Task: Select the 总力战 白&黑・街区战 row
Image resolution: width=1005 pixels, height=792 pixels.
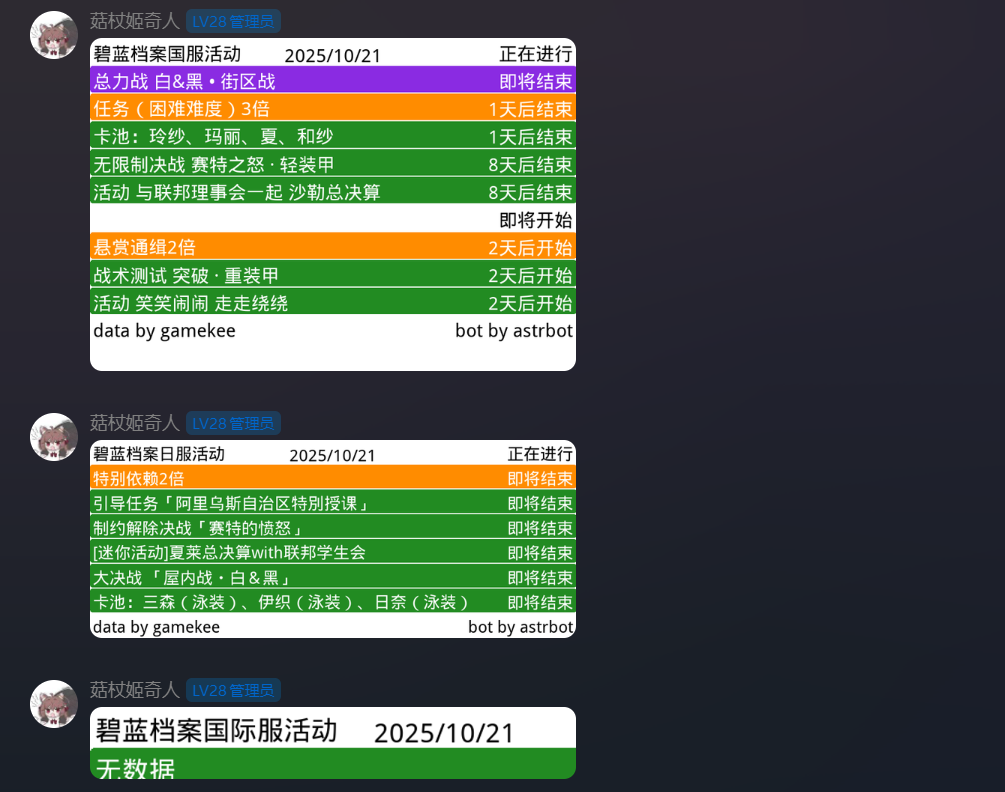Action: [x=333, y=80]
